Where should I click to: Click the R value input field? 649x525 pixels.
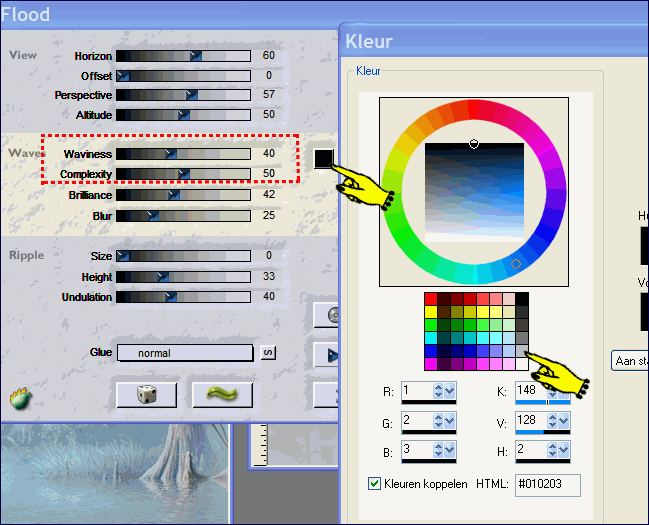417,390
